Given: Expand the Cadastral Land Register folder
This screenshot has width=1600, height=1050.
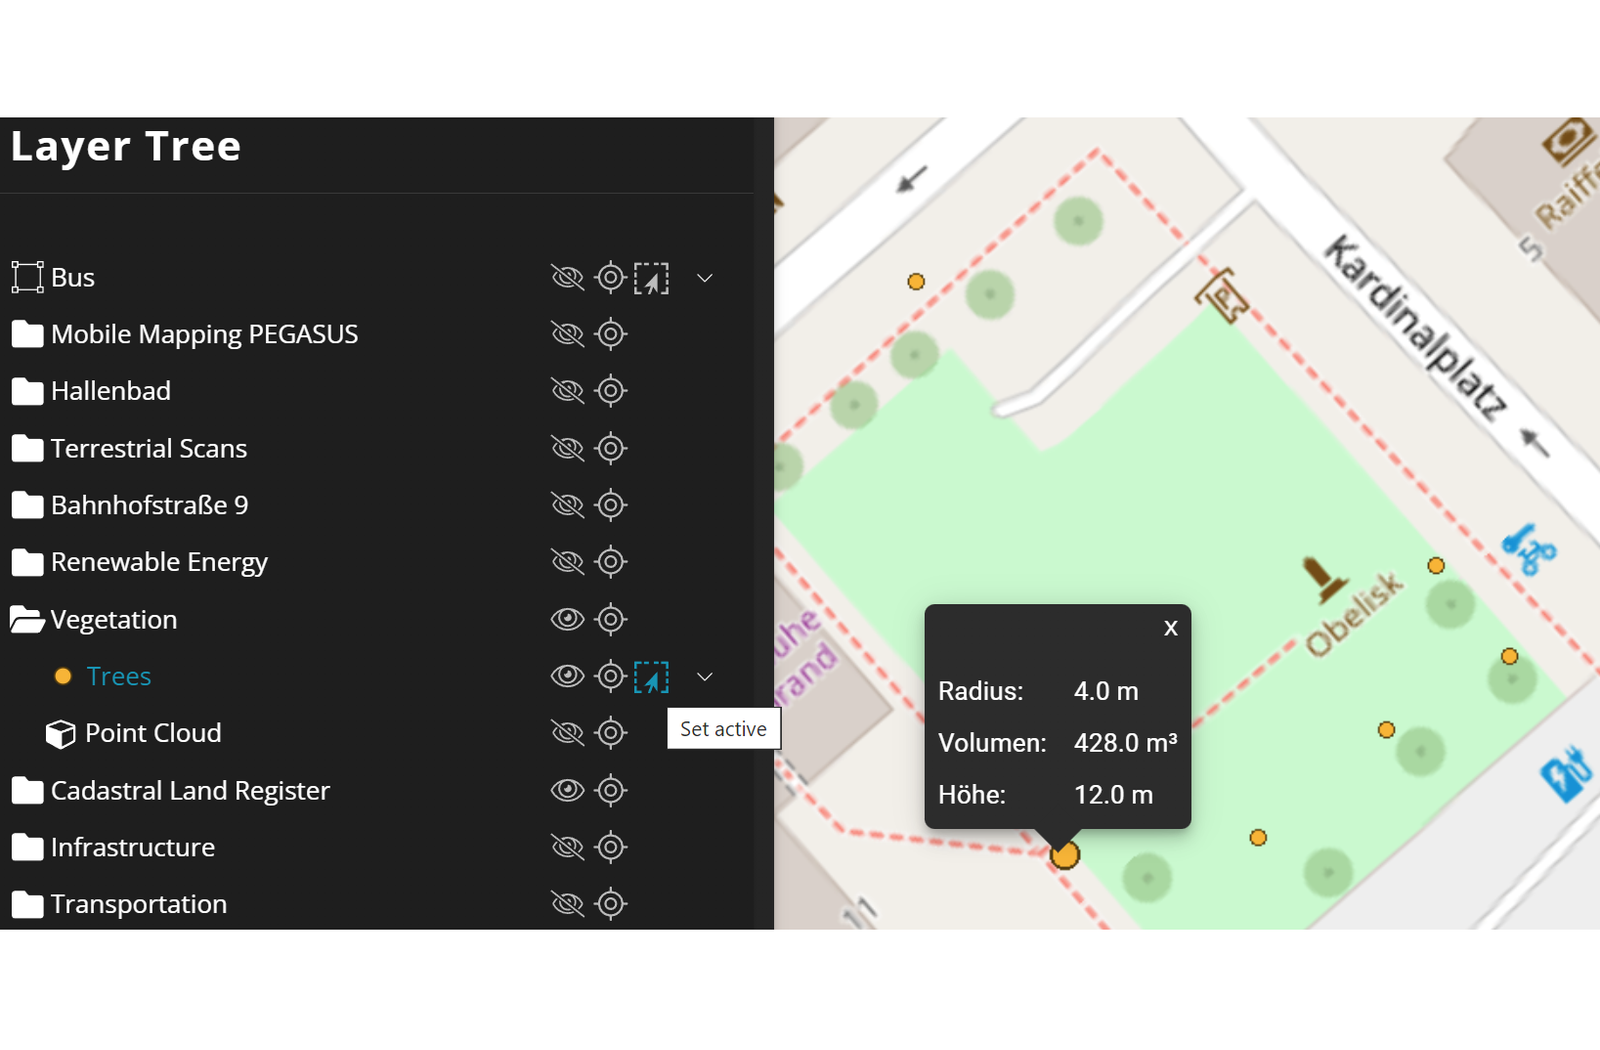Looking at the screenshot, I should tap(27, 790).
